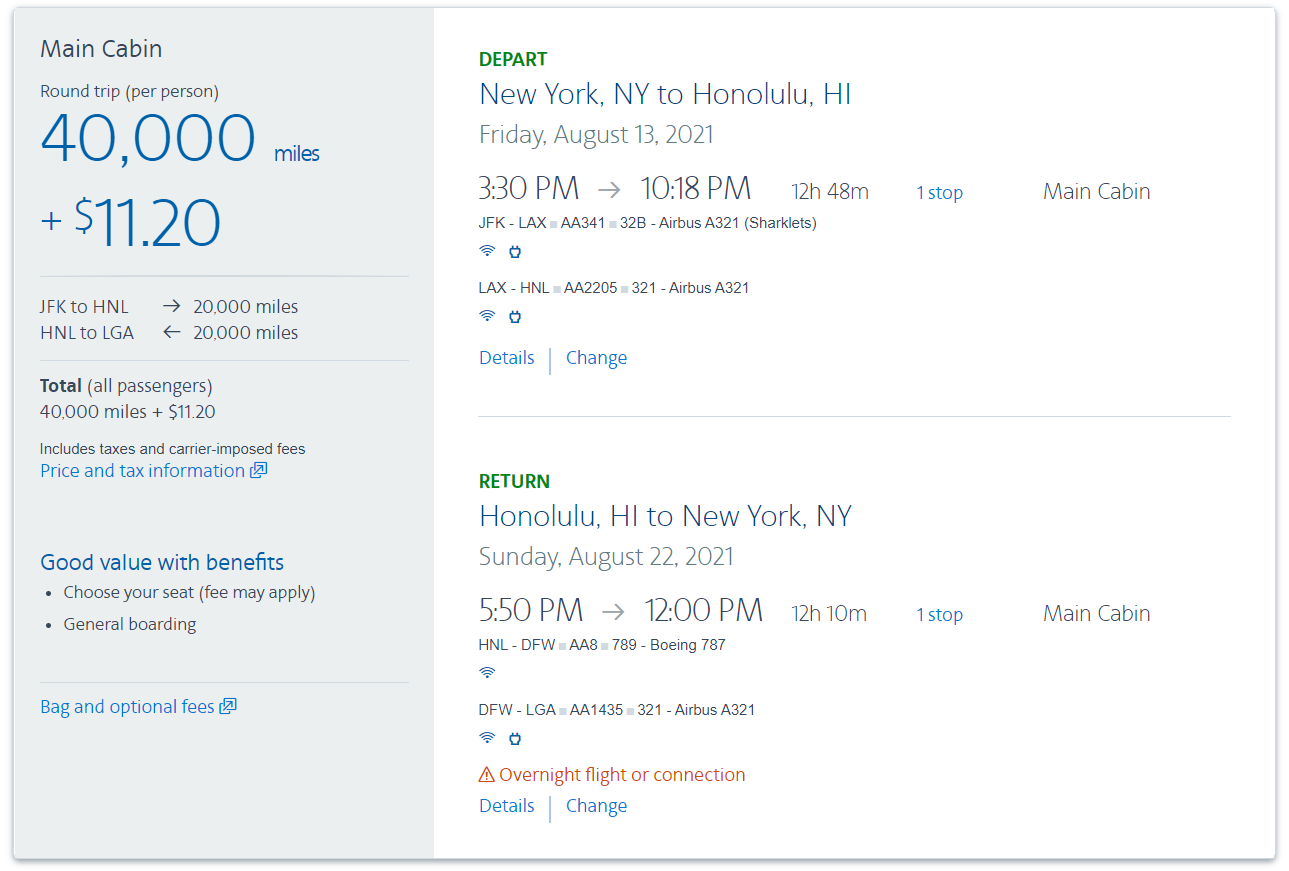
Task: Click the power outlet icon for flight AA2205
Action: point(515,316)
